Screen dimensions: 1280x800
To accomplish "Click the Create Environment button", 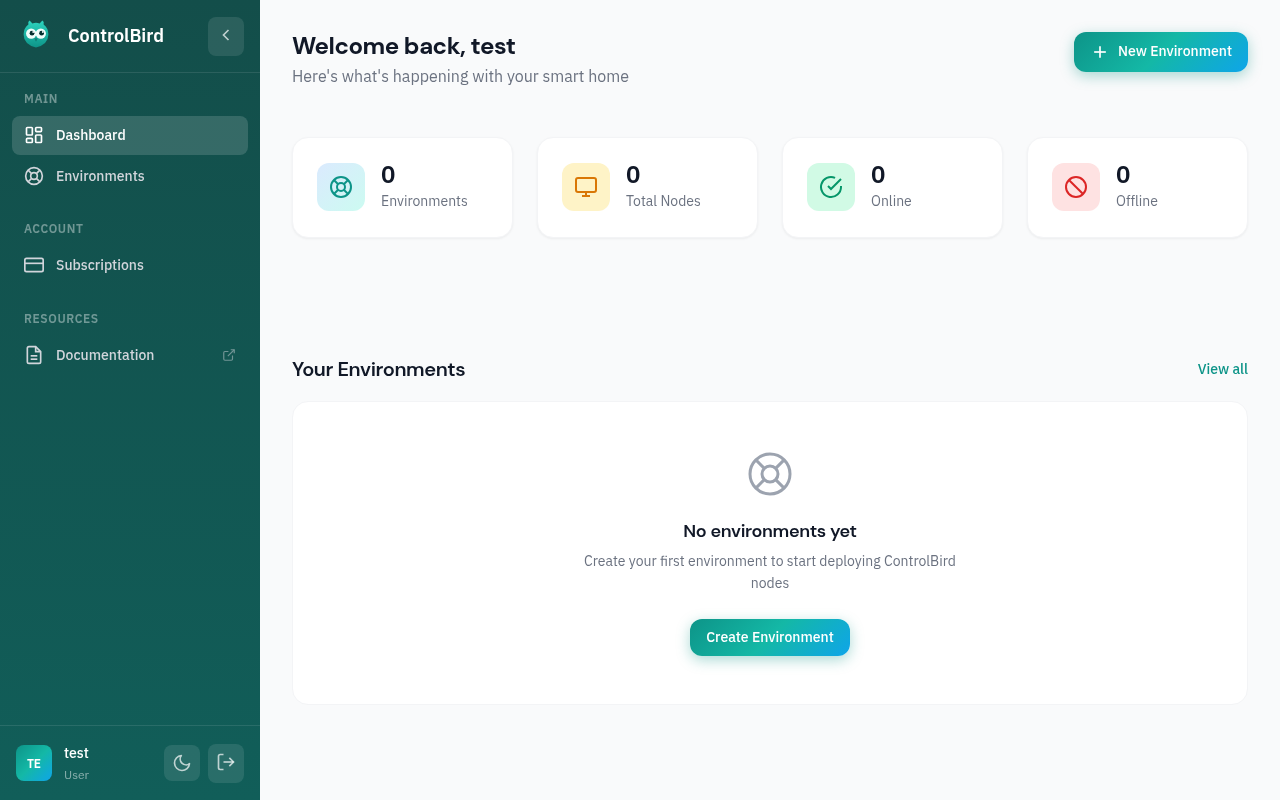I will click(770, 638).
